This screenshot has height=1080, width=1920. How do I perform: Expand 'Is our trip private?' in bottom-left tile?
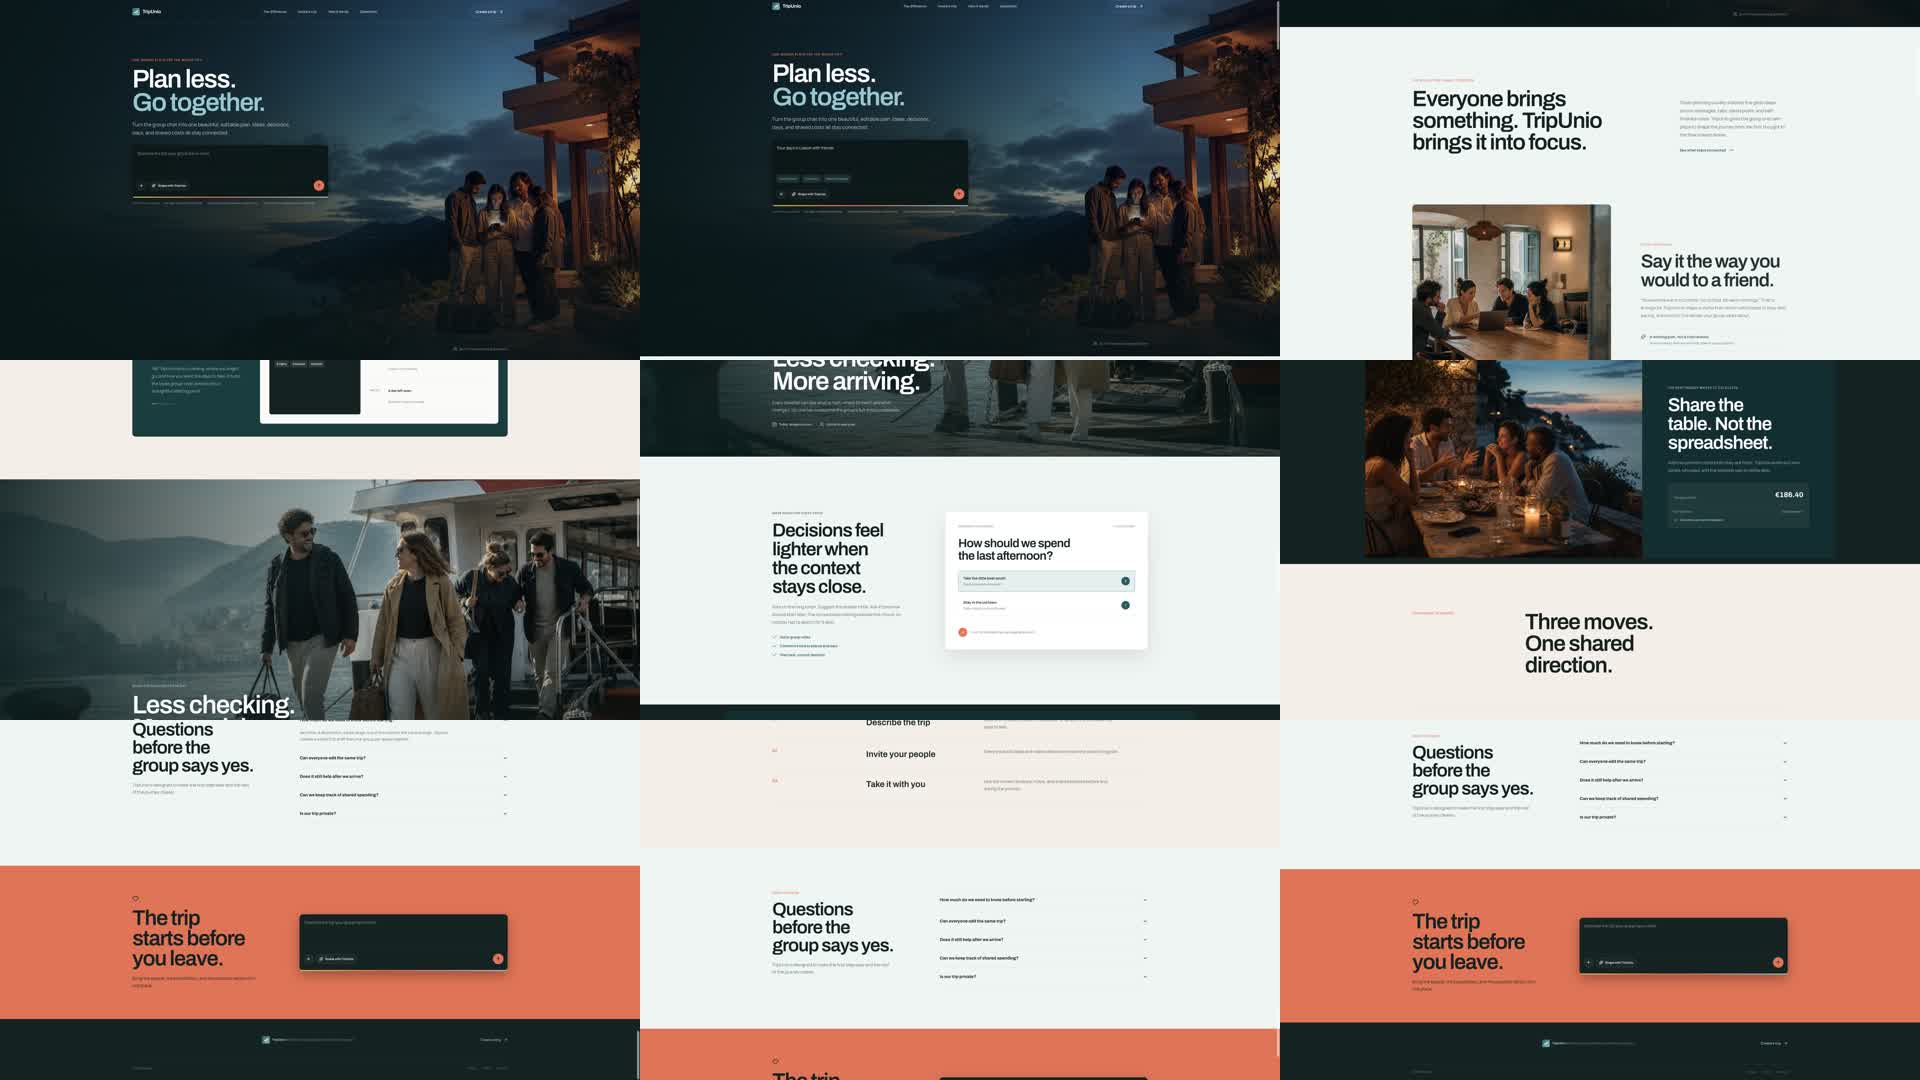pyautogui.click(x=403, y=813)
